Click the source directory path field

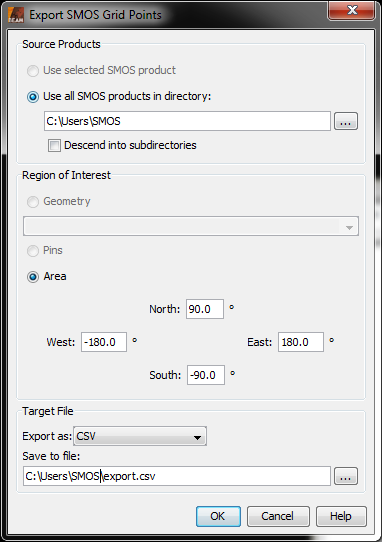(187, 121)
